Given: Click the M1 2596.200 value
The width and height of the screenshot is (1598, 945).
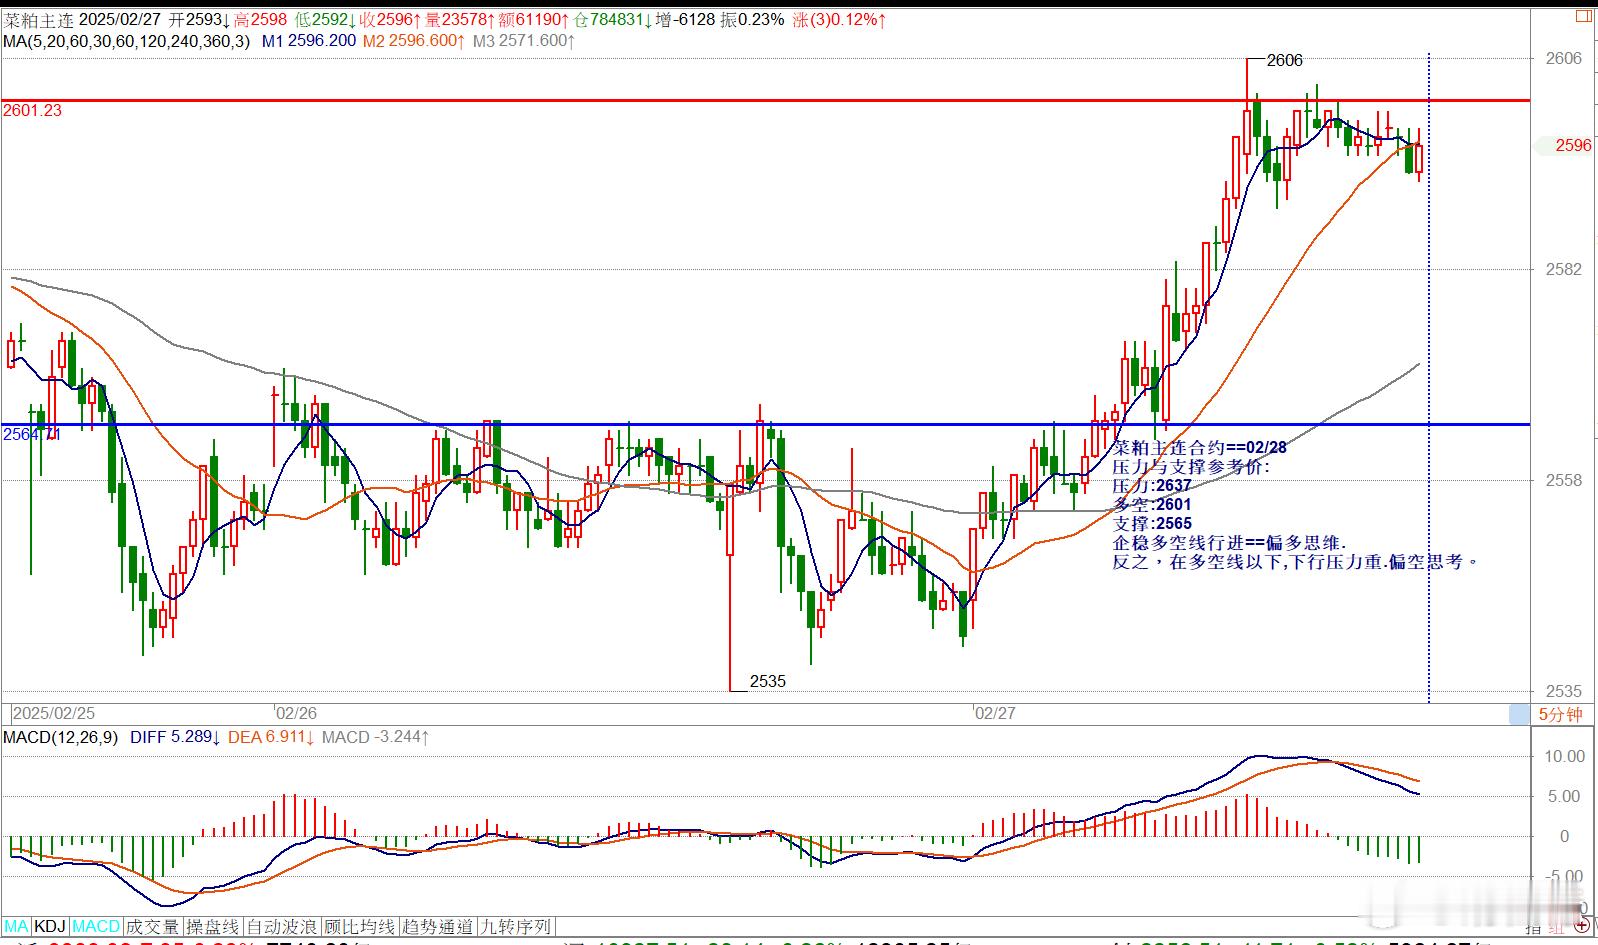Looking at the screenshot, I should pyautogui.click(x=309, y=41).
